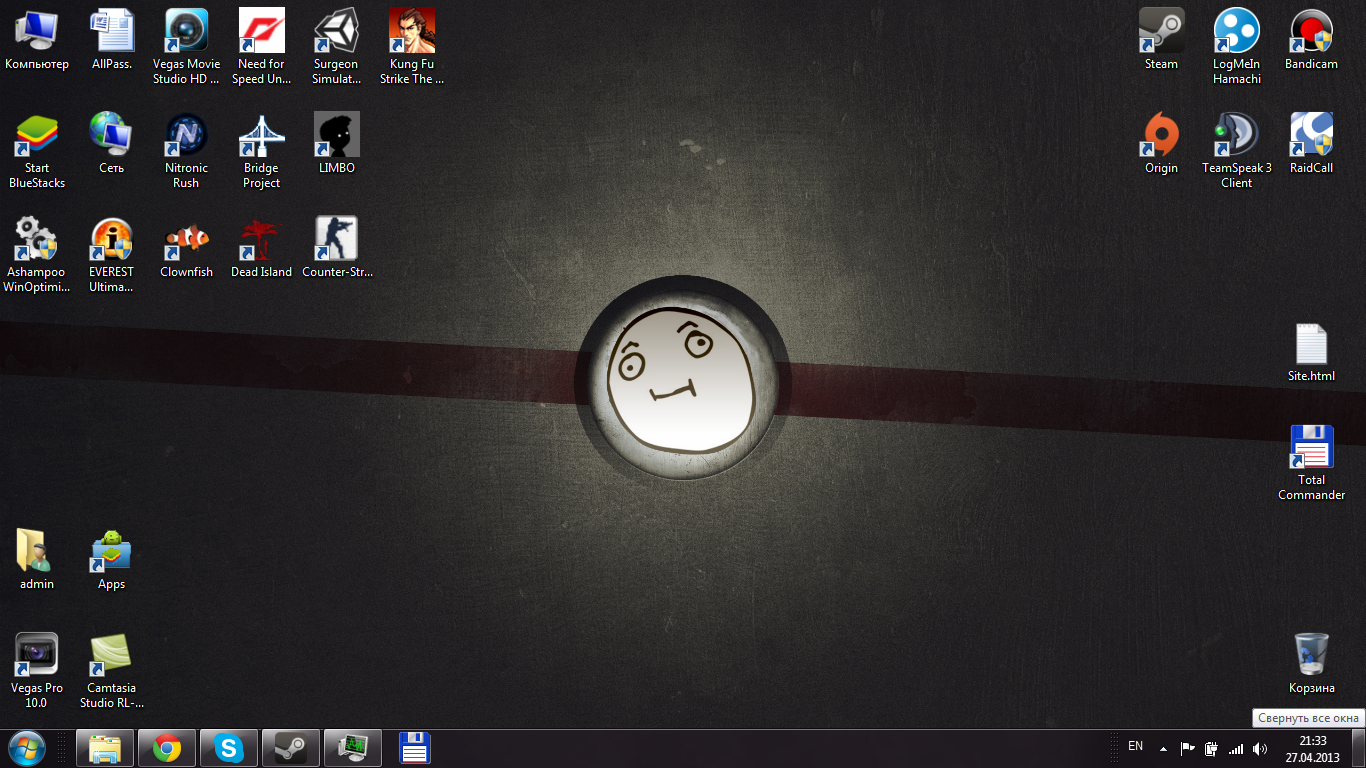
Task: Select the admin folder icon
Action: coord(37,559)
